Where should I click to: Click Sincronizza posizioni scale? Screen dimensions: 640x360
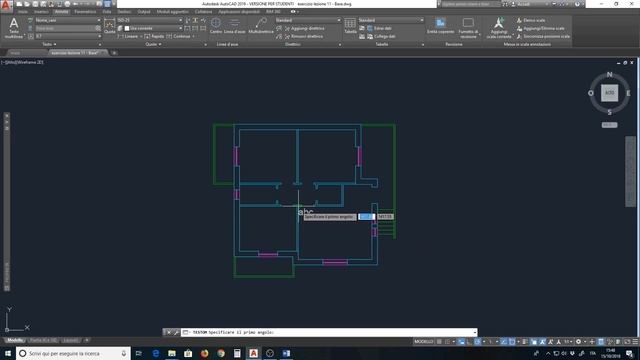pos(543,36)
